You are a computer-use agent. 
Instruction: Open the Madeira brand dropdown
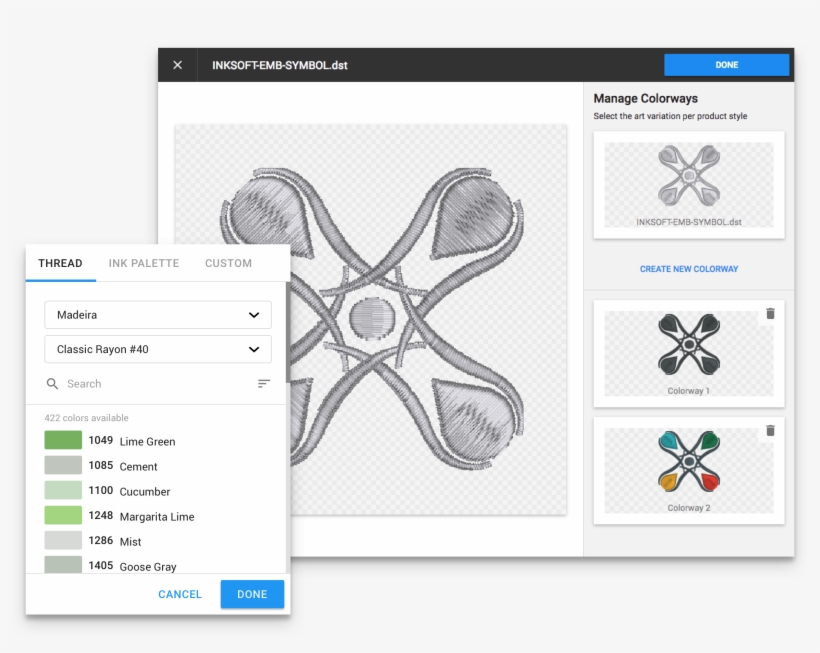point(157,314)
